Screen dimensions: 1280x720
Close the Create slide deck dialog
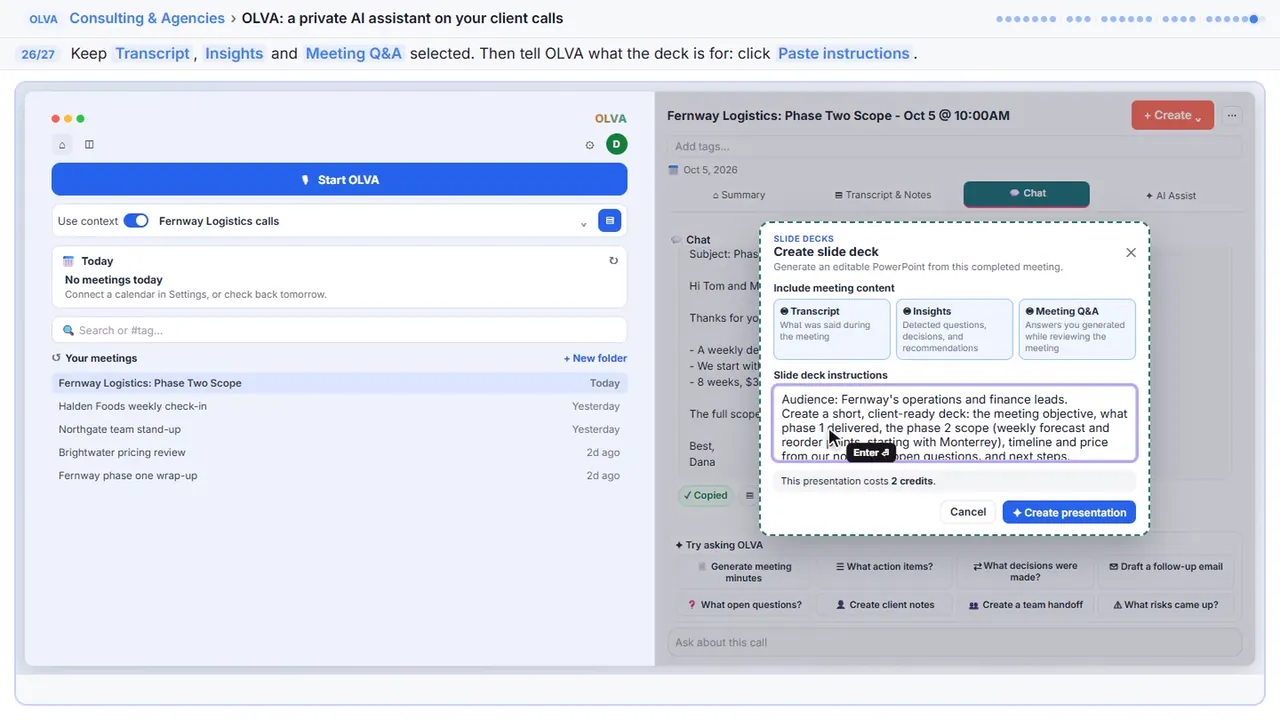(1131, 253)
